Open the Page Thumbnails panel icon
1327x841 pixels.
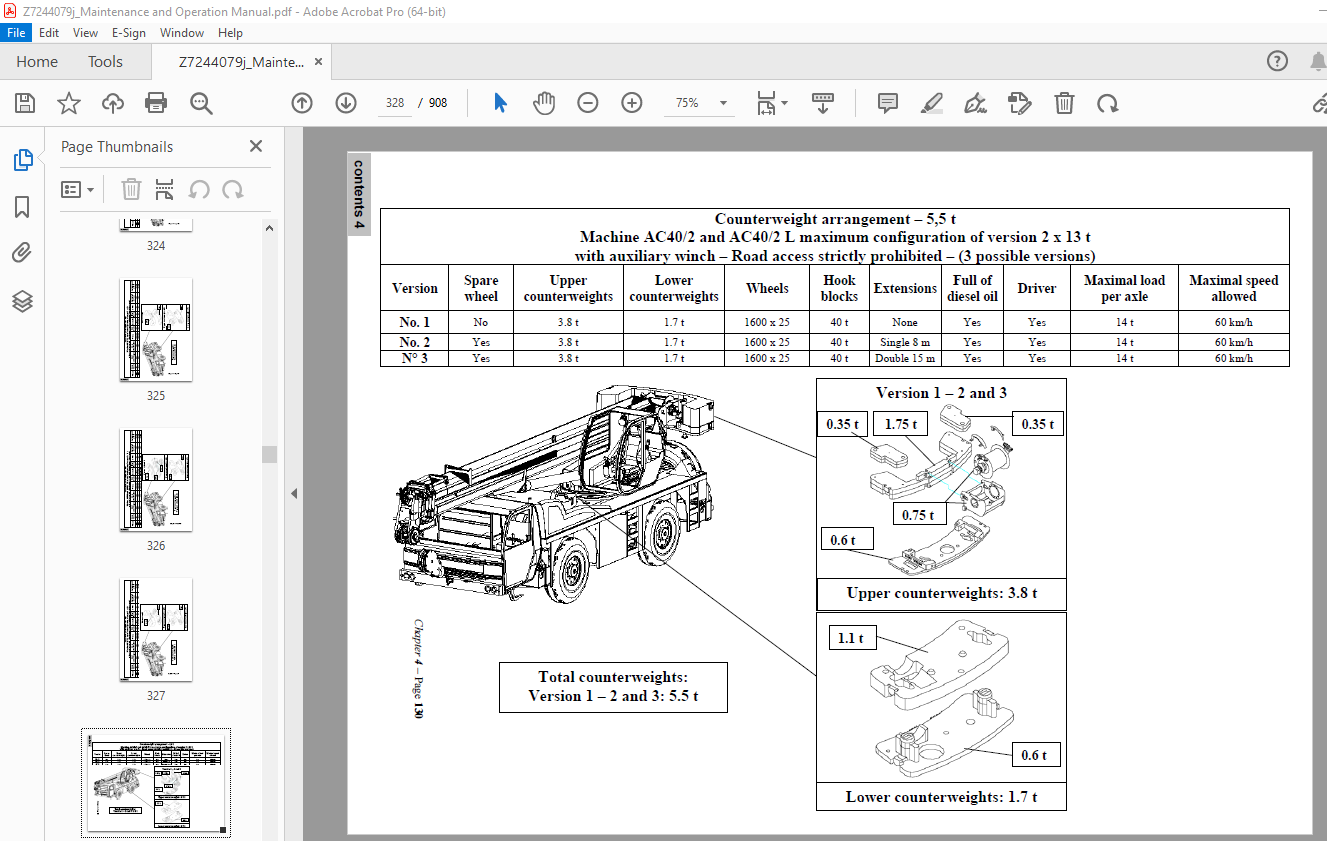(22, 160)
